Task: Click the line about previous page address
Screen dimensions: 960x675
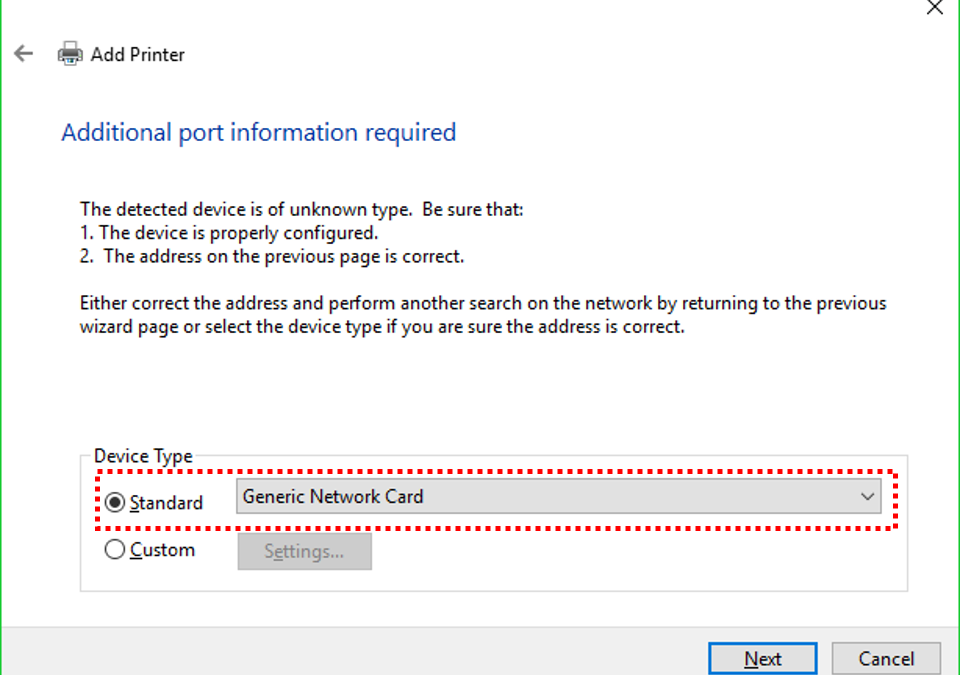Action: click(x=272, y=257)
